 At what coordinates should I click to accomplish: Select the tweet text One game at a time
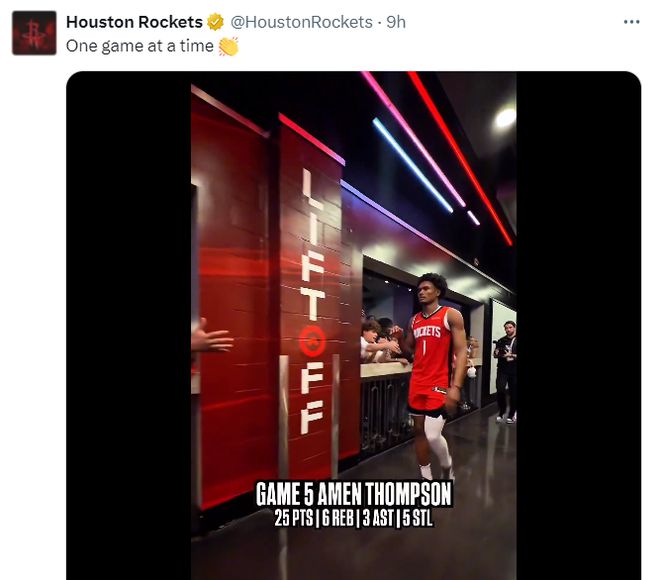point(140,46)
